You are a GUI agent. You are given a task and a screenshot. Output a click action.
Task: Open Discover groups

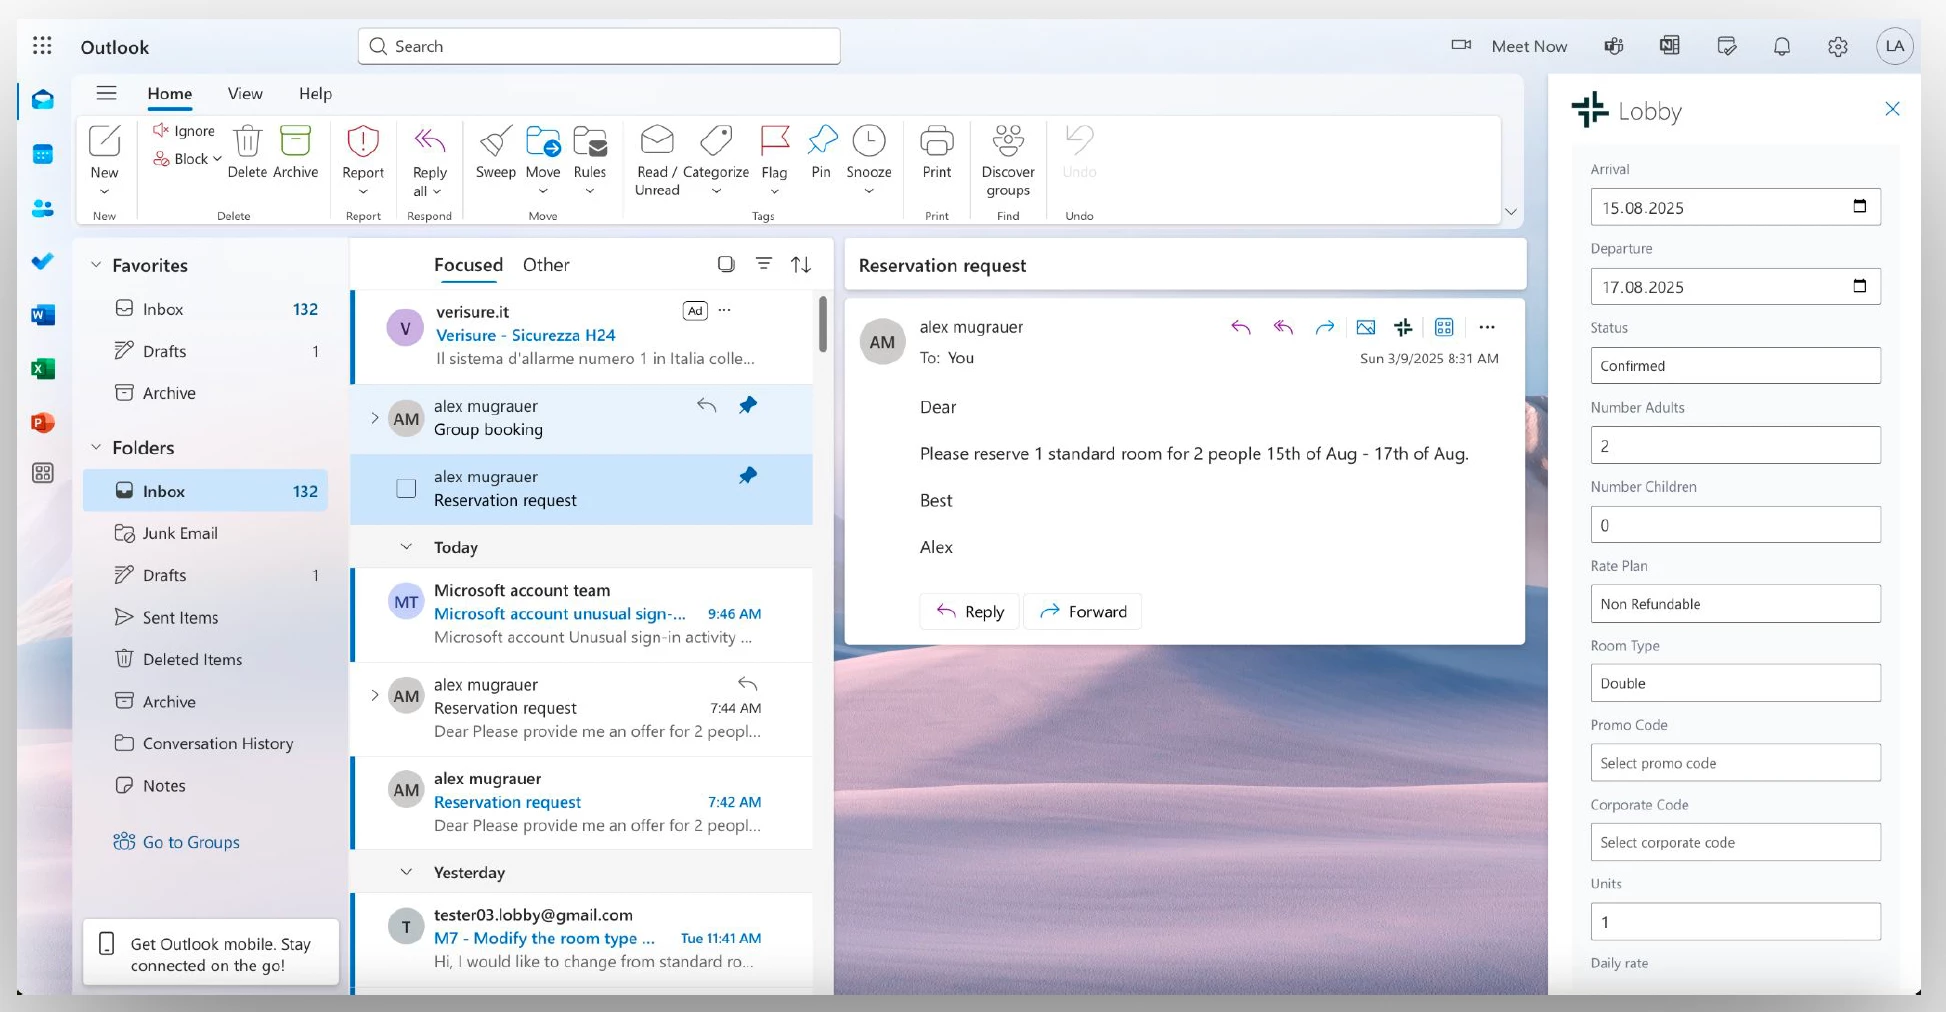(x=1008, y=161)
